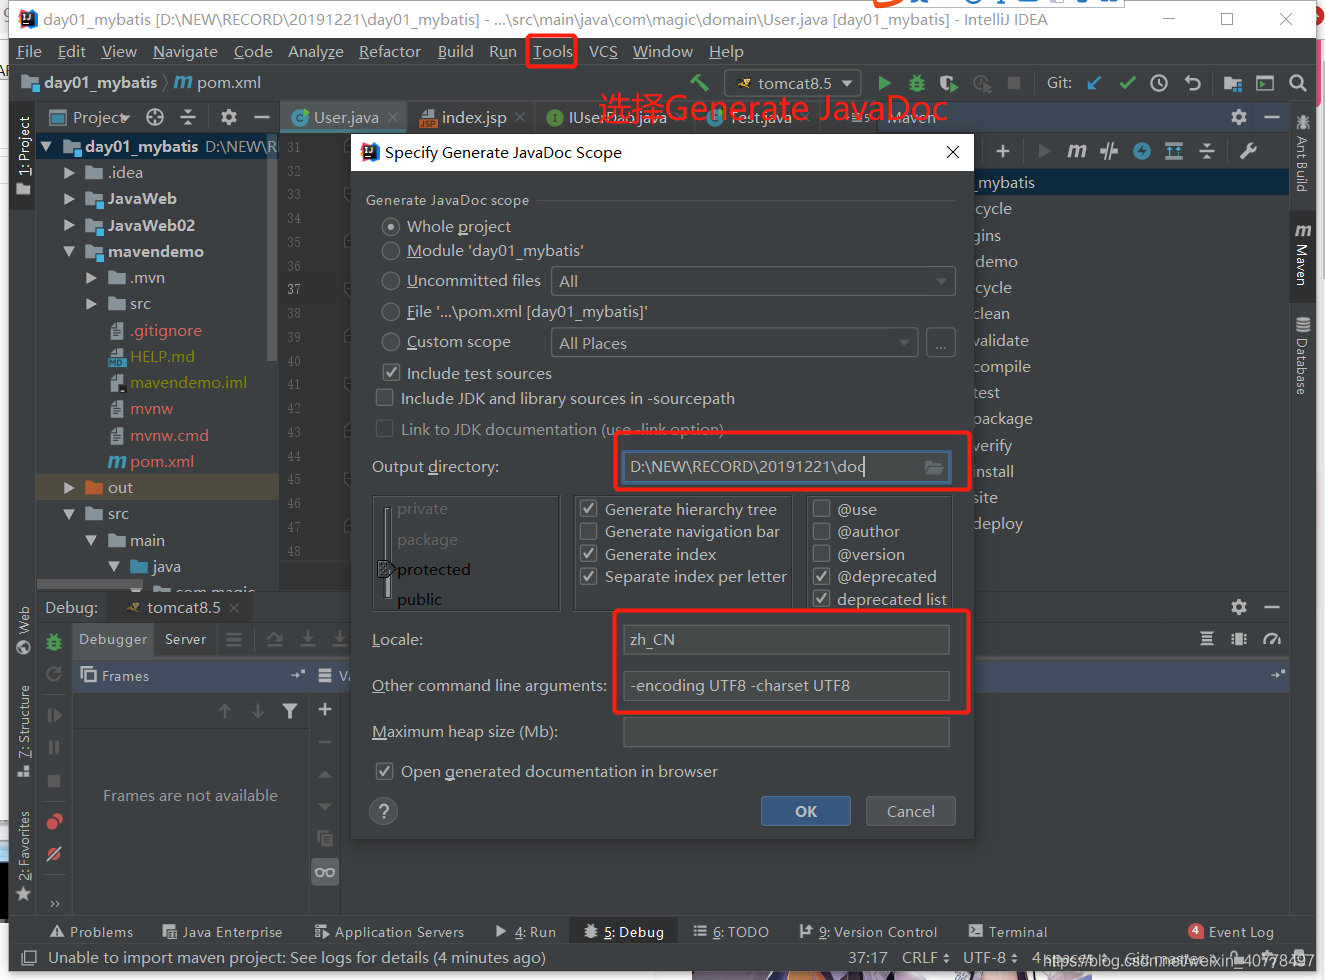Toggle Include test sources checkbox

(391, 373)
